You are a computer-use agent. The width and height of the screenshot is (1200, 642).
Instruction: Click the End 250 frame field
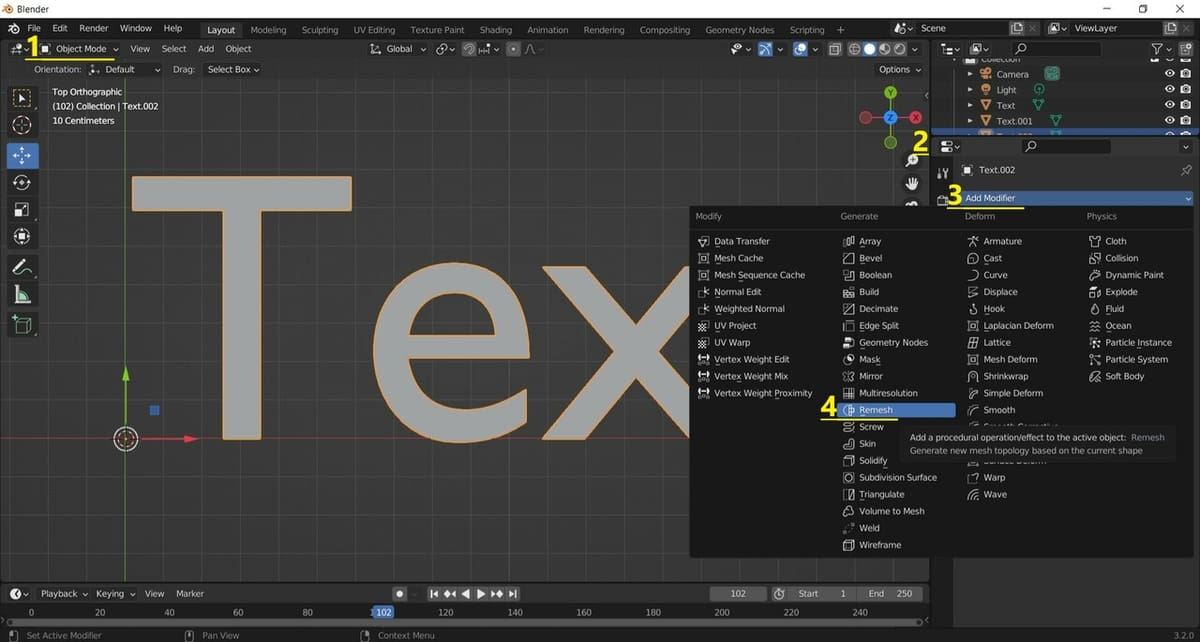pyautogui.click(x=890, y=594)
